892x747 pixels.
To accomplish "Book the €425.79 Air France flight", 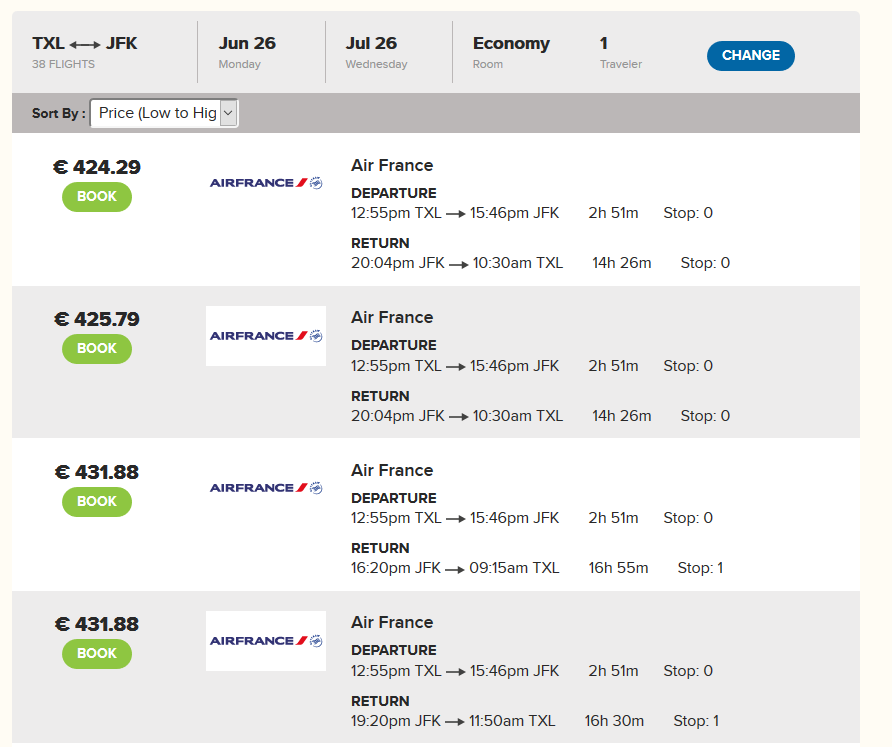I will (x=97, y=348).
